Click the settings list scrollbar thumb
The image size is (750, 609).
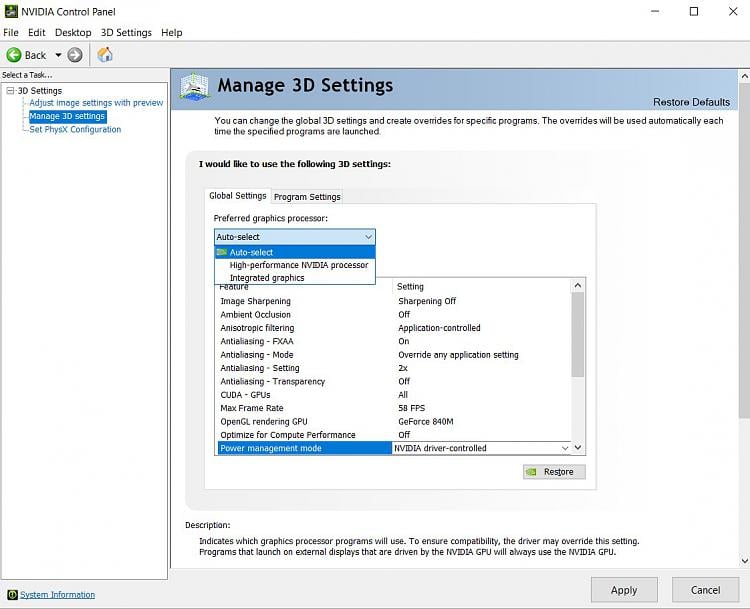578,334
